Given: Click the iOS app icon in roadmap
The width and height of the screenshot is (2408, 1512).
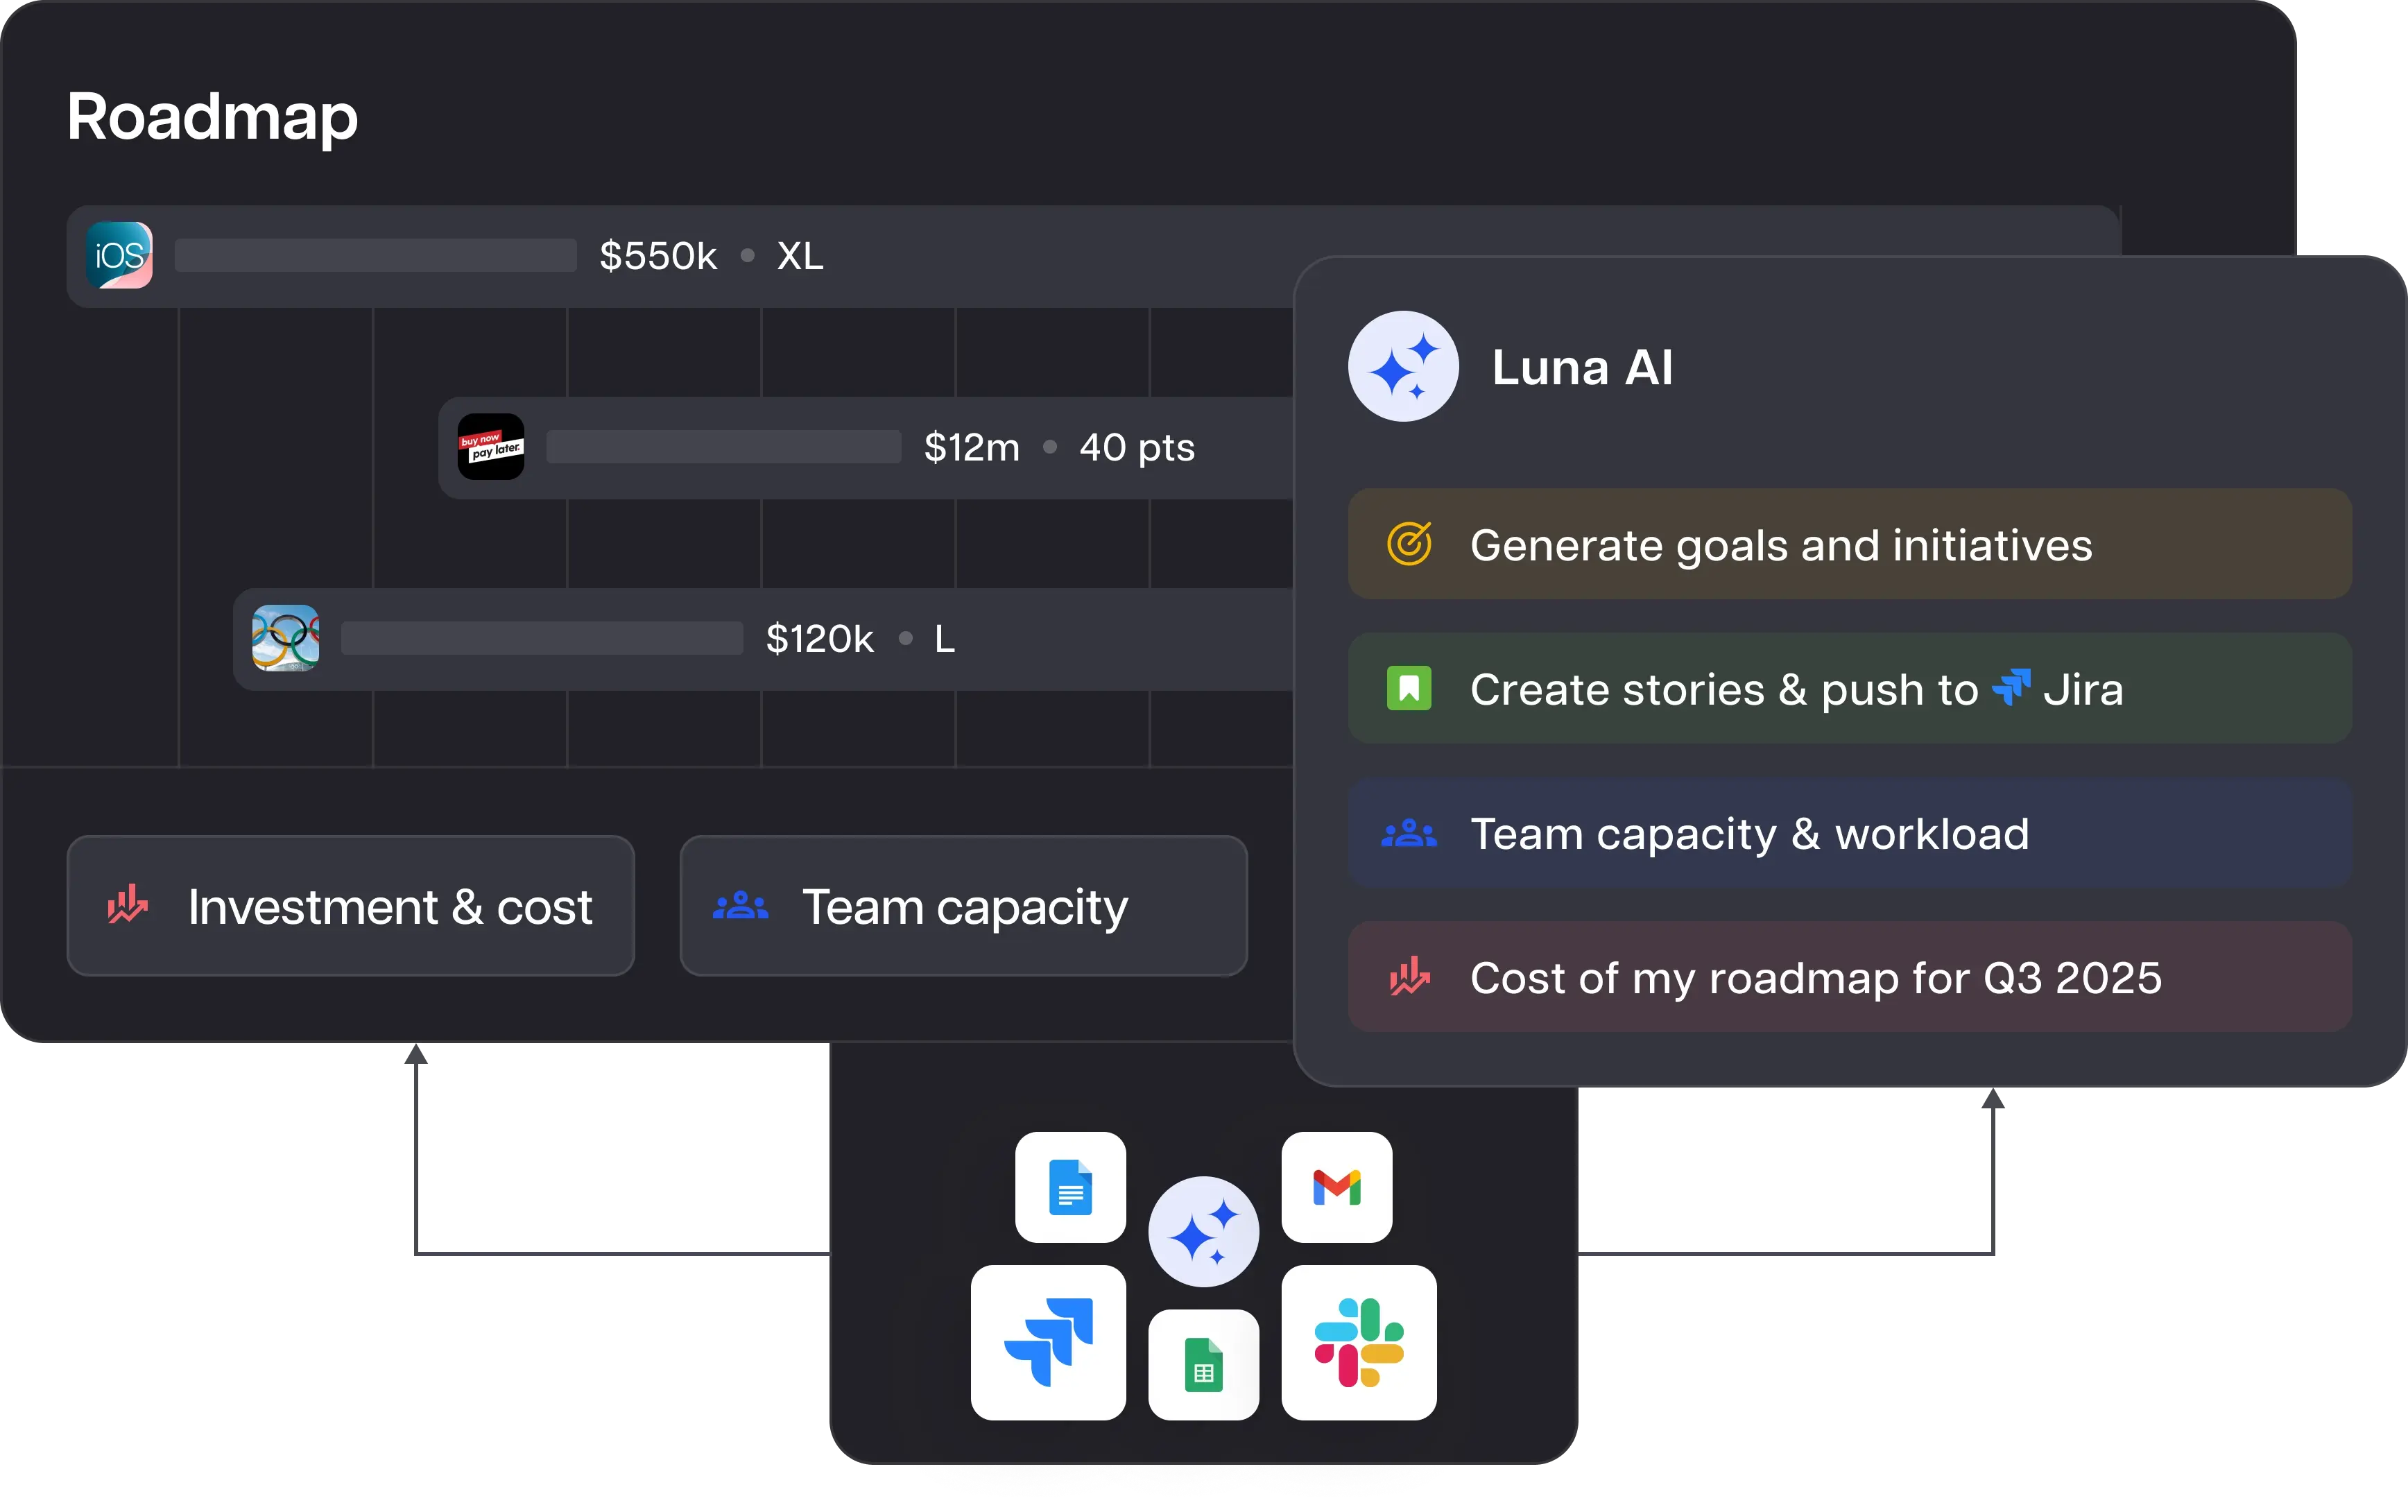Looking at the screenshot, I should point(120,256).
